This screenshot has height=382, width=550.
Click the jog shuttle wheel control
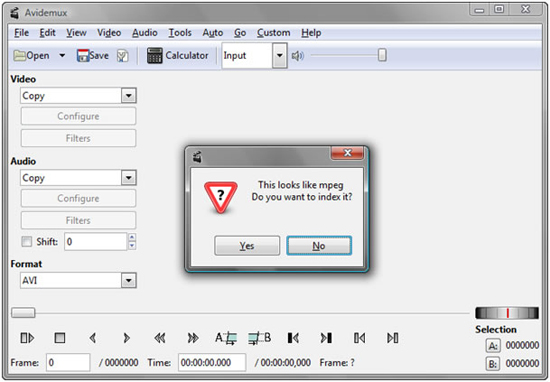[507, 313]
